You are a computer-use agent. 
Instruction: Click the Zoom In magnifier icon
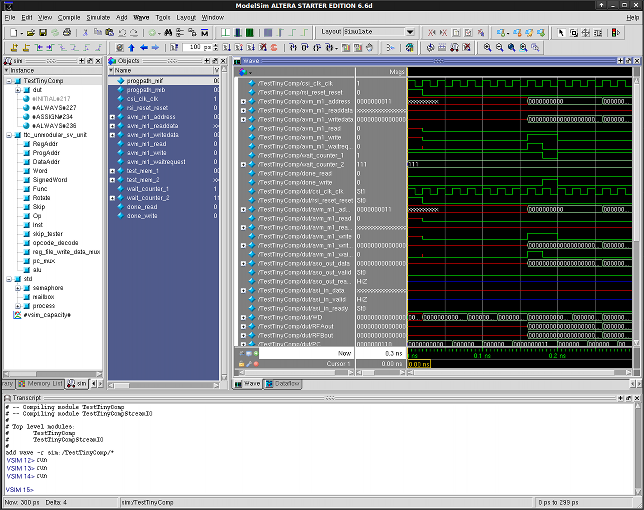487,47
